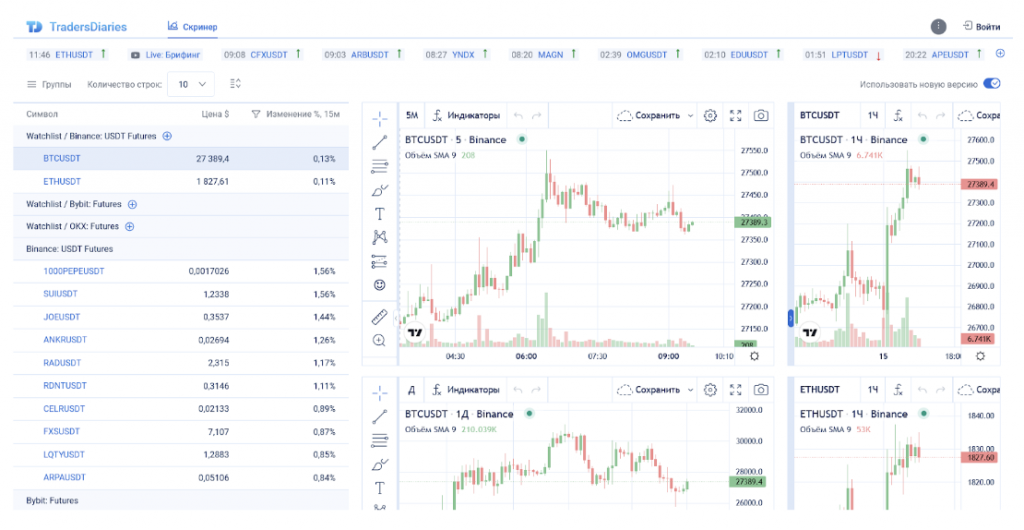Select the brush drawing tool in BTCUSDT 5M chart
1024x530 pixels.
coord(379,191)
